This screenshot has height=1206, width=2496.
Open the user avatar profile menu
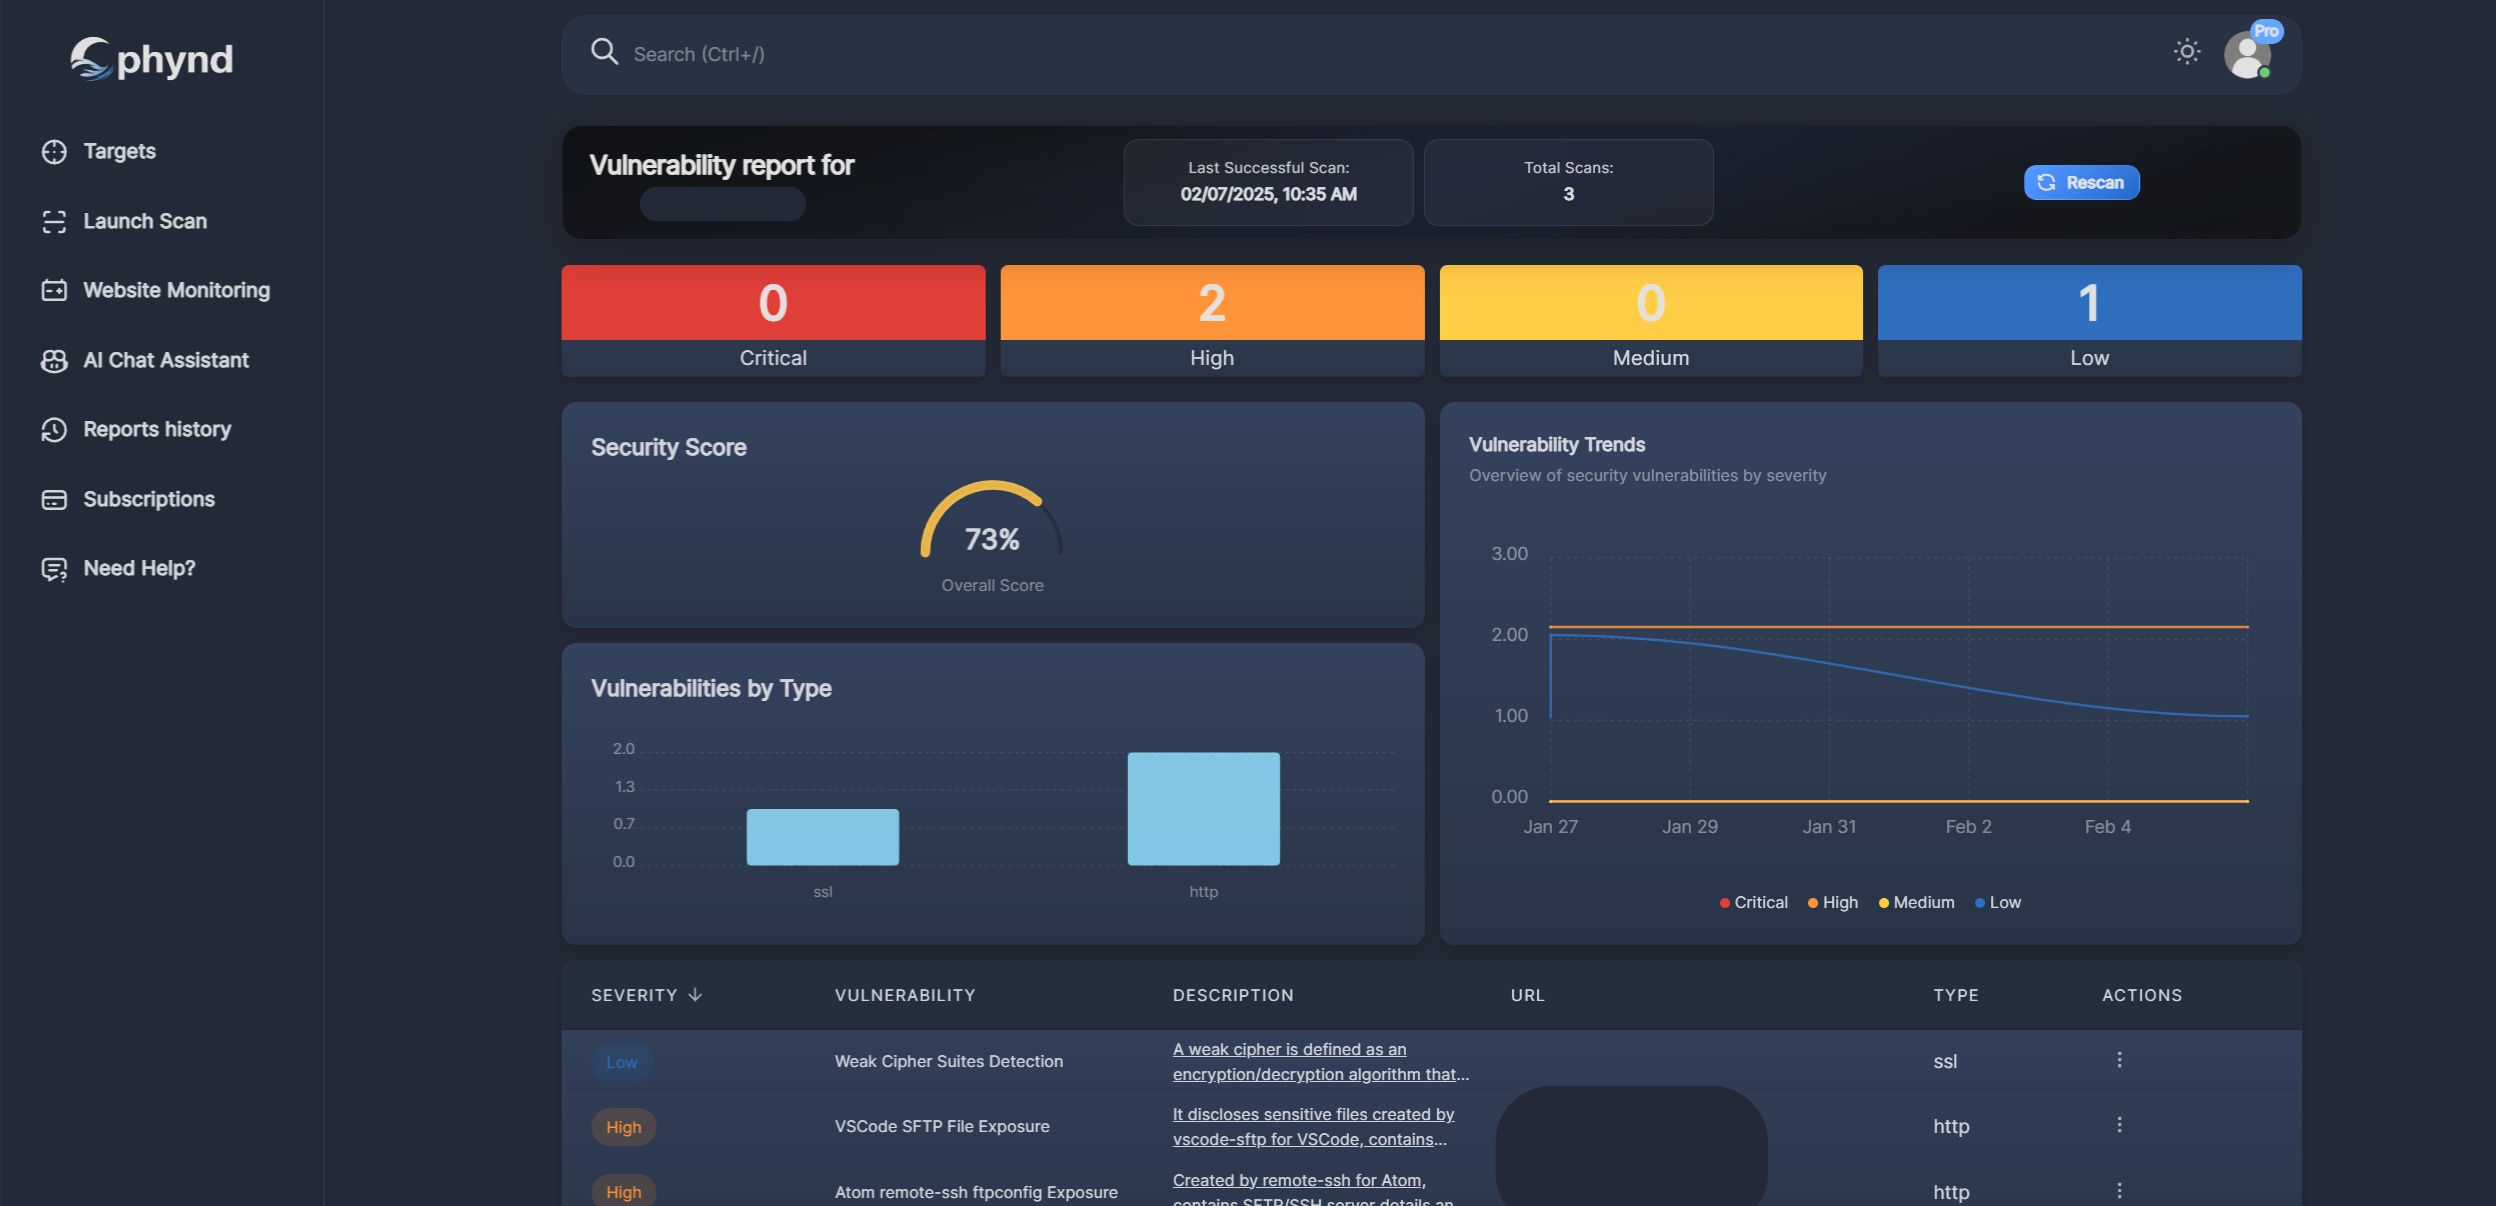coord(2247,54)
